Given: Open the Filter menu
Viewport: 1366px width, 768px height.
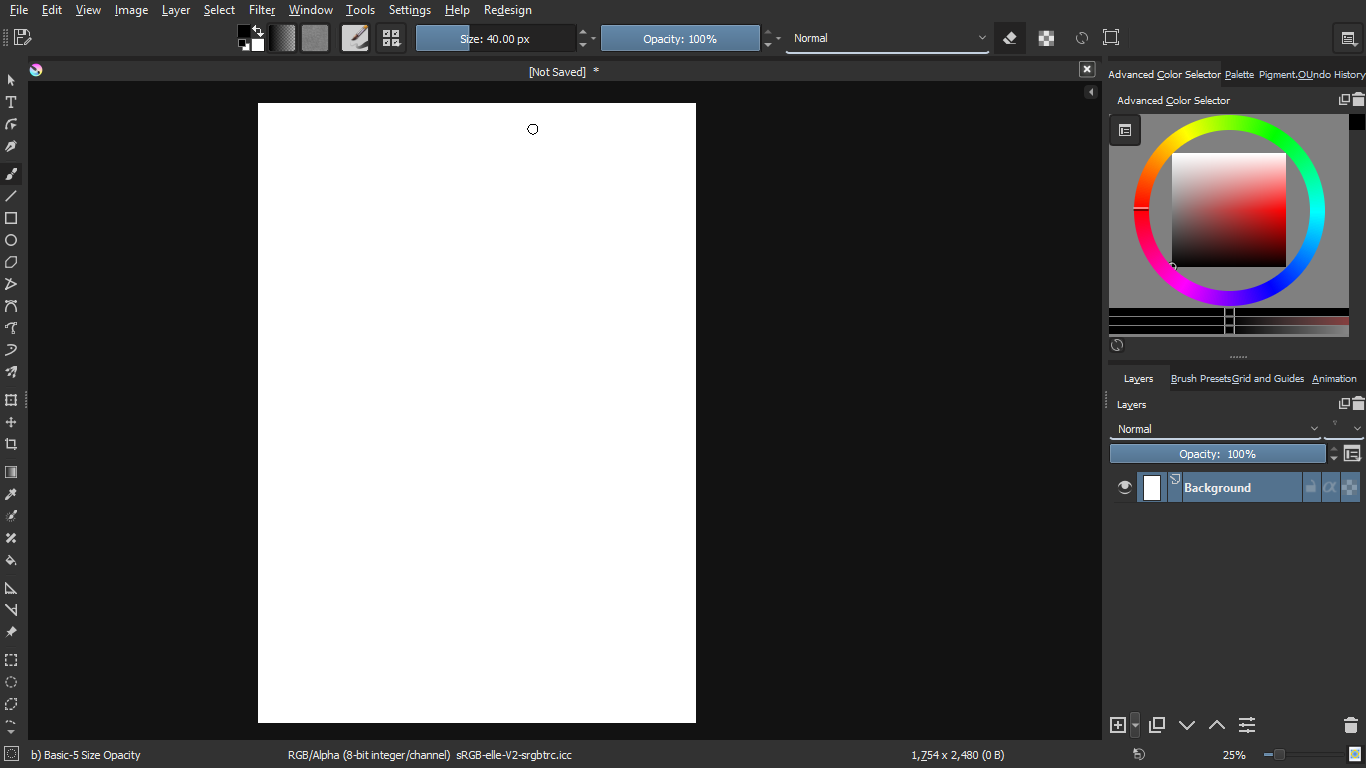Looking at the screenshot, I should (262, 10).
